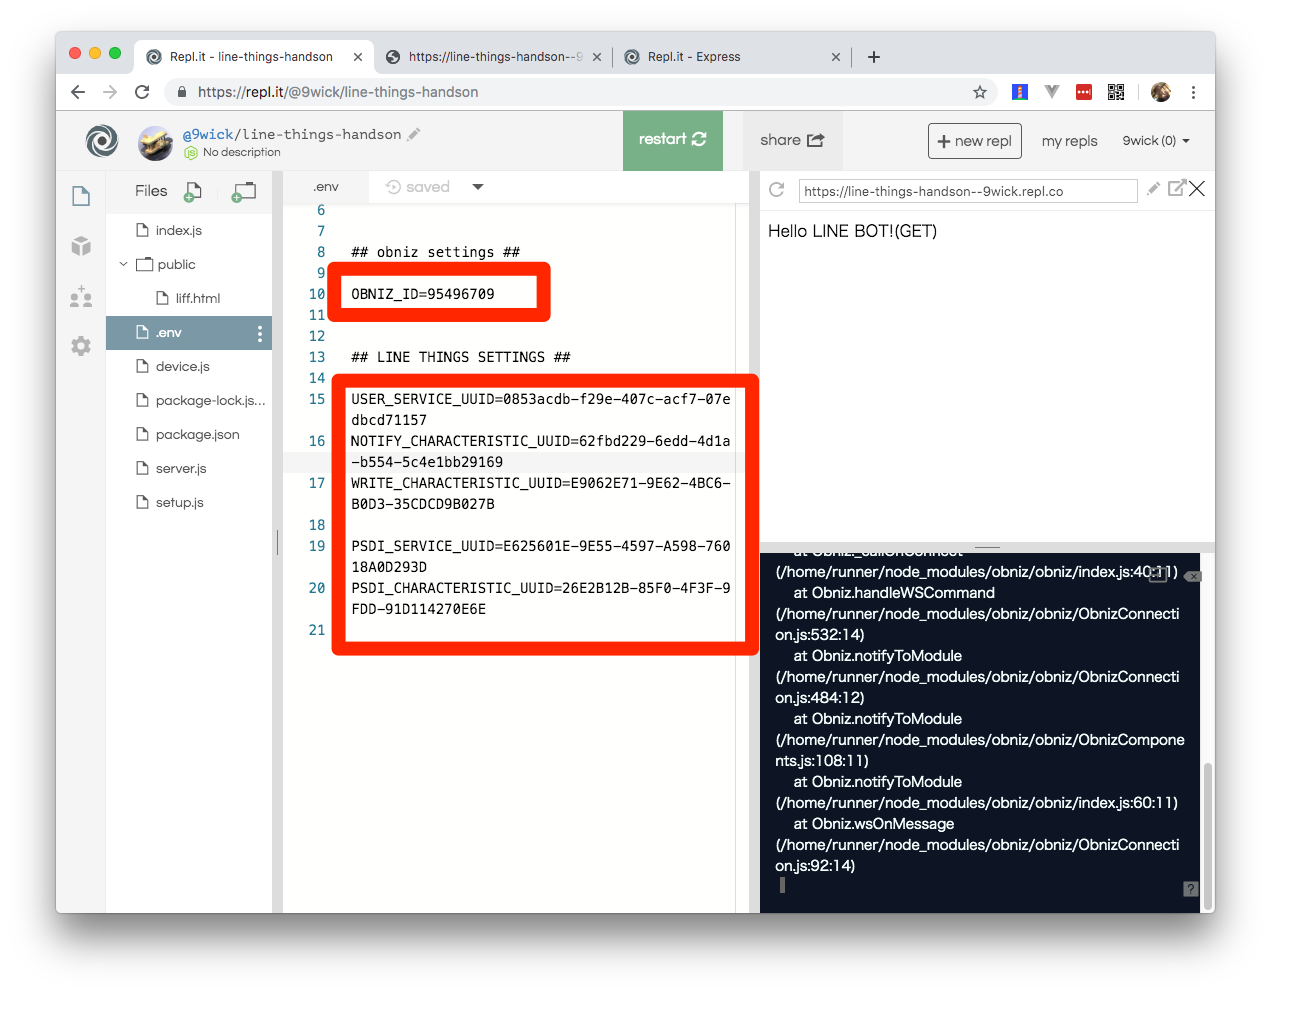Click the USER_SERVICE_UUID line

(x=541, y=409)
